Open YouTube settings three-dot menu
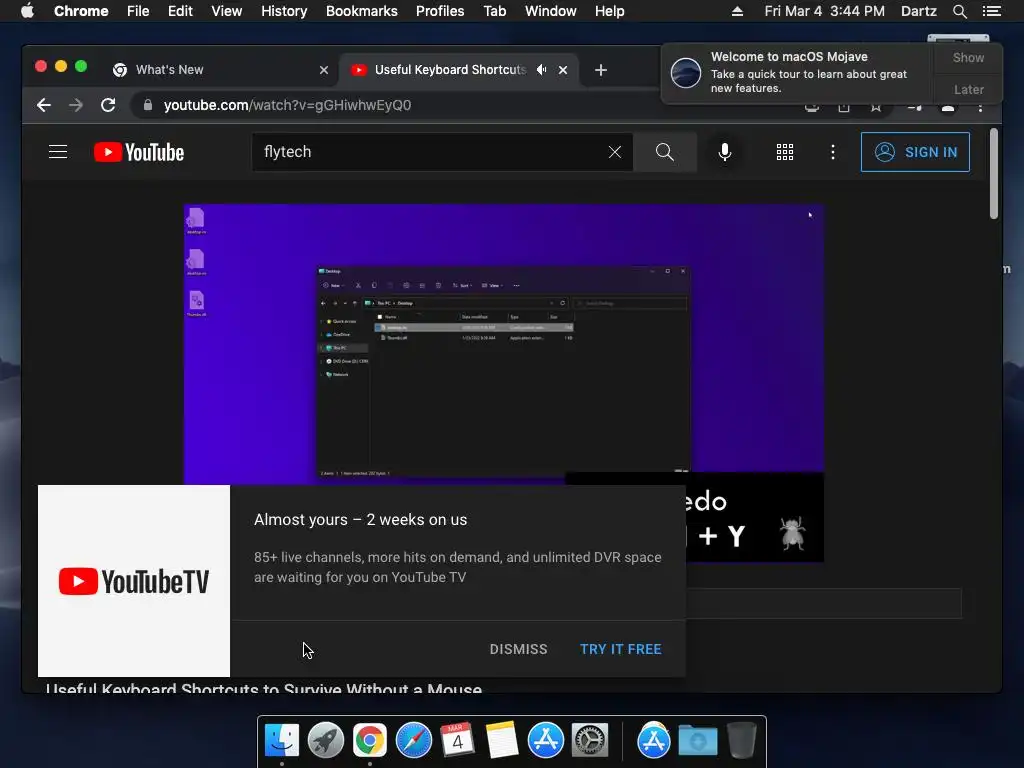 [833, 152]
